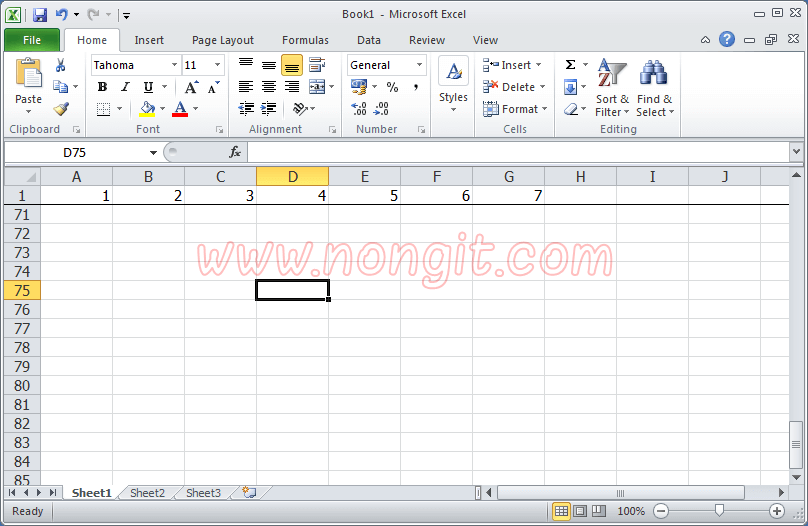Apply top vertical alignment
The image size is (808, 526).
246,65
